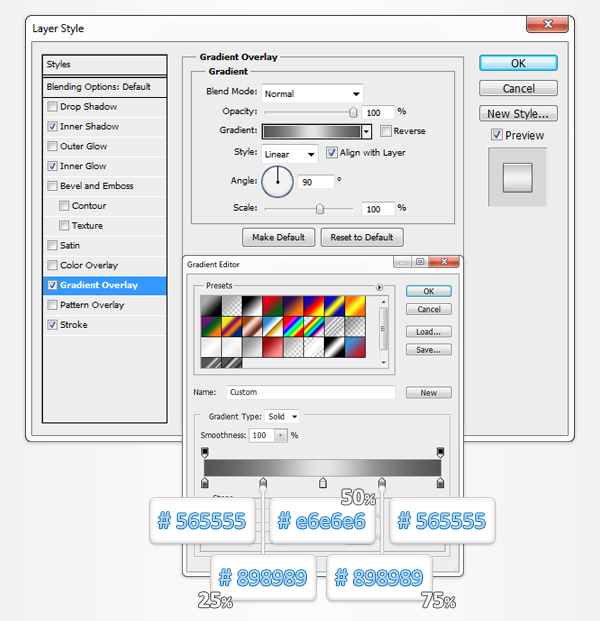Pick the black-white-black preset in third row
The width and height of the screenshot is (600, 621).
(x=334, y=347)
